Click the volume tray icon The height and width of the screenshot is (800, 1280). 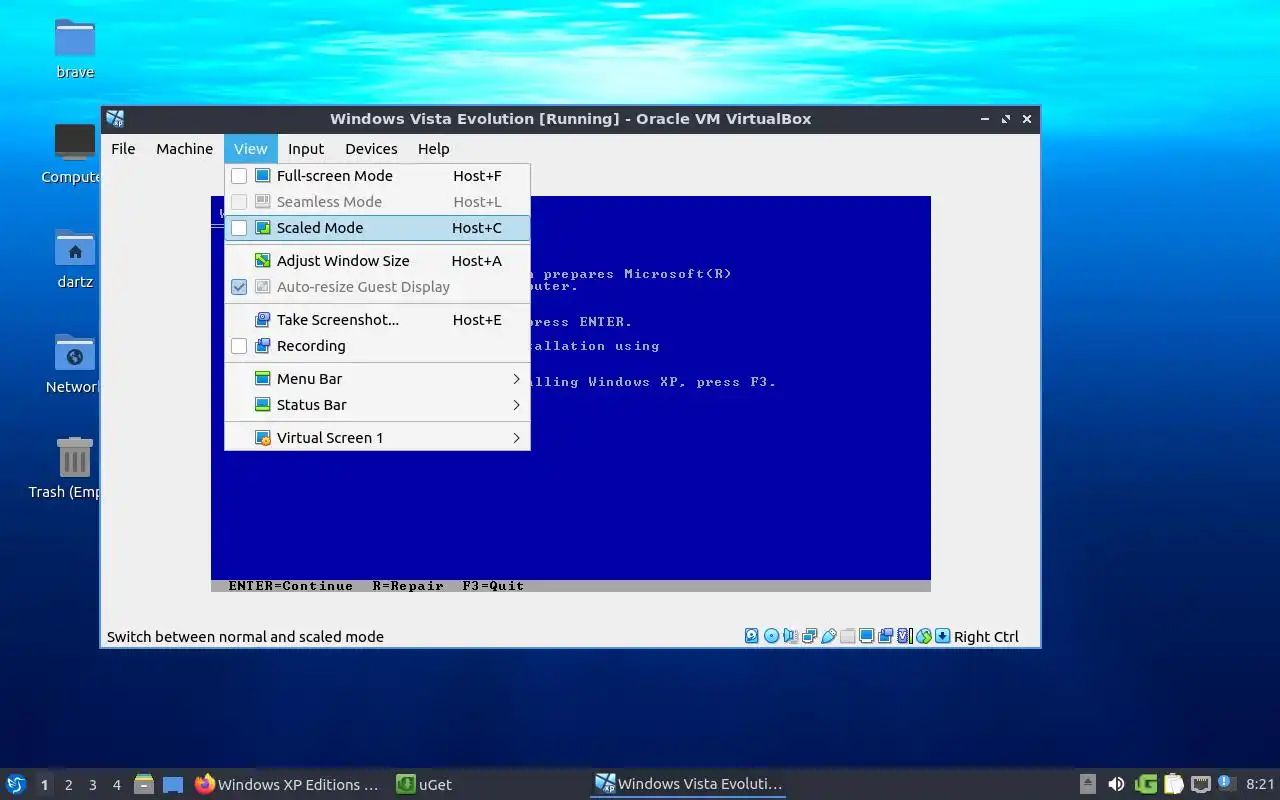(x=1116, y=784)
